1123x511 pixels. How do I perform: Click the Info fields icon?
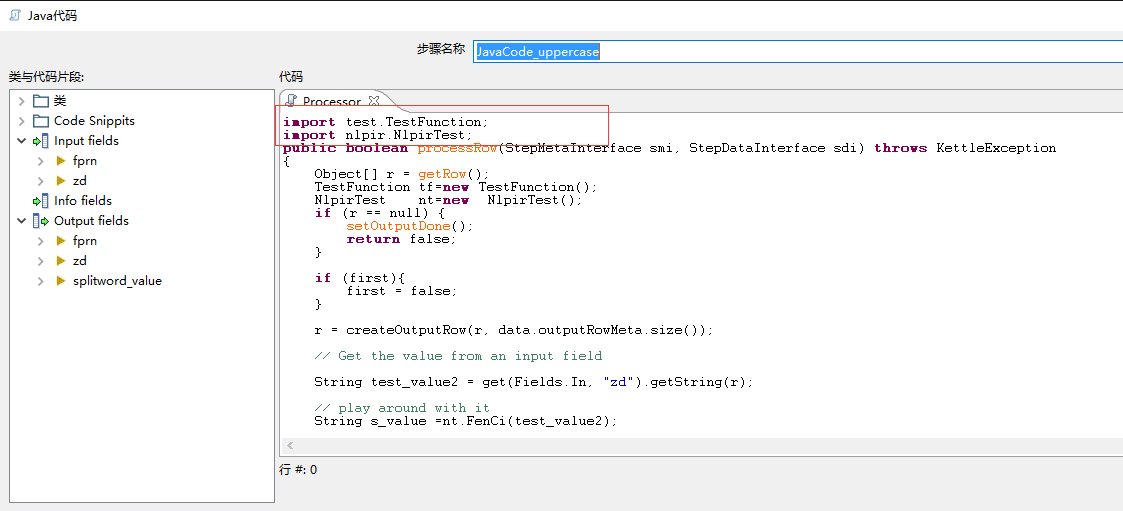point(41,201)
